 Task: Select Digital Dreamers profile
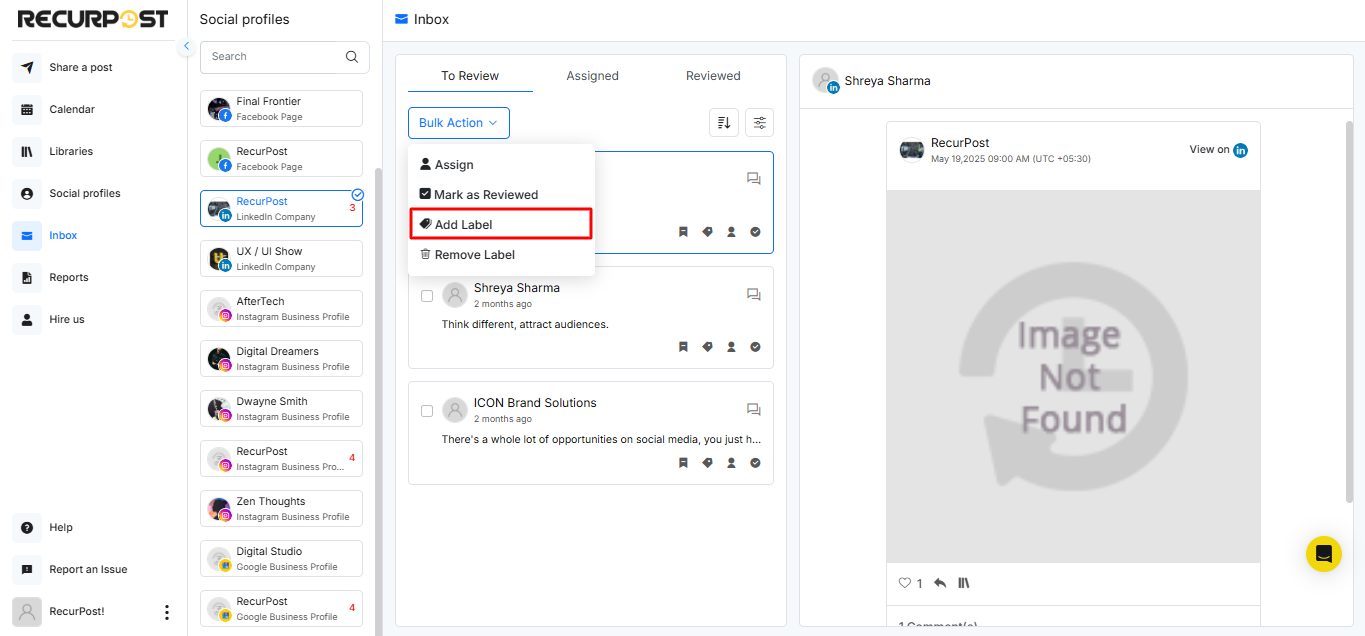[x=281, y=359]
